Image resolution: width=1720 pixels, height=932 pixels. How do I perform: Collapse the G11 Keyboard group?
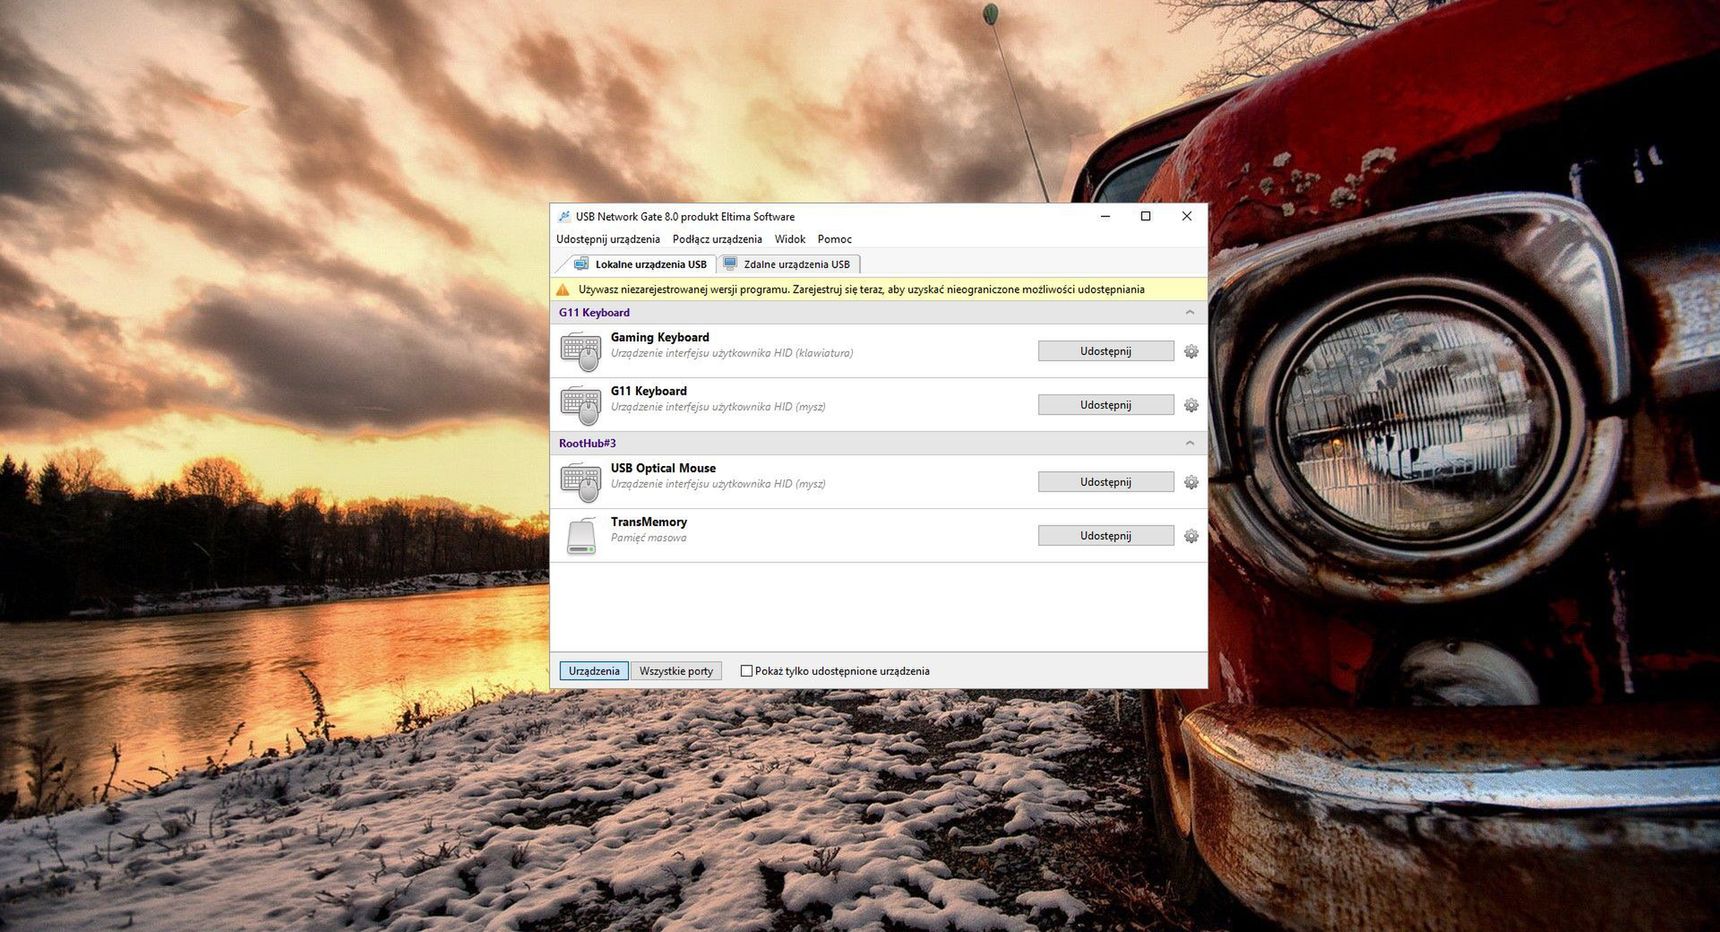(1190, 313)
